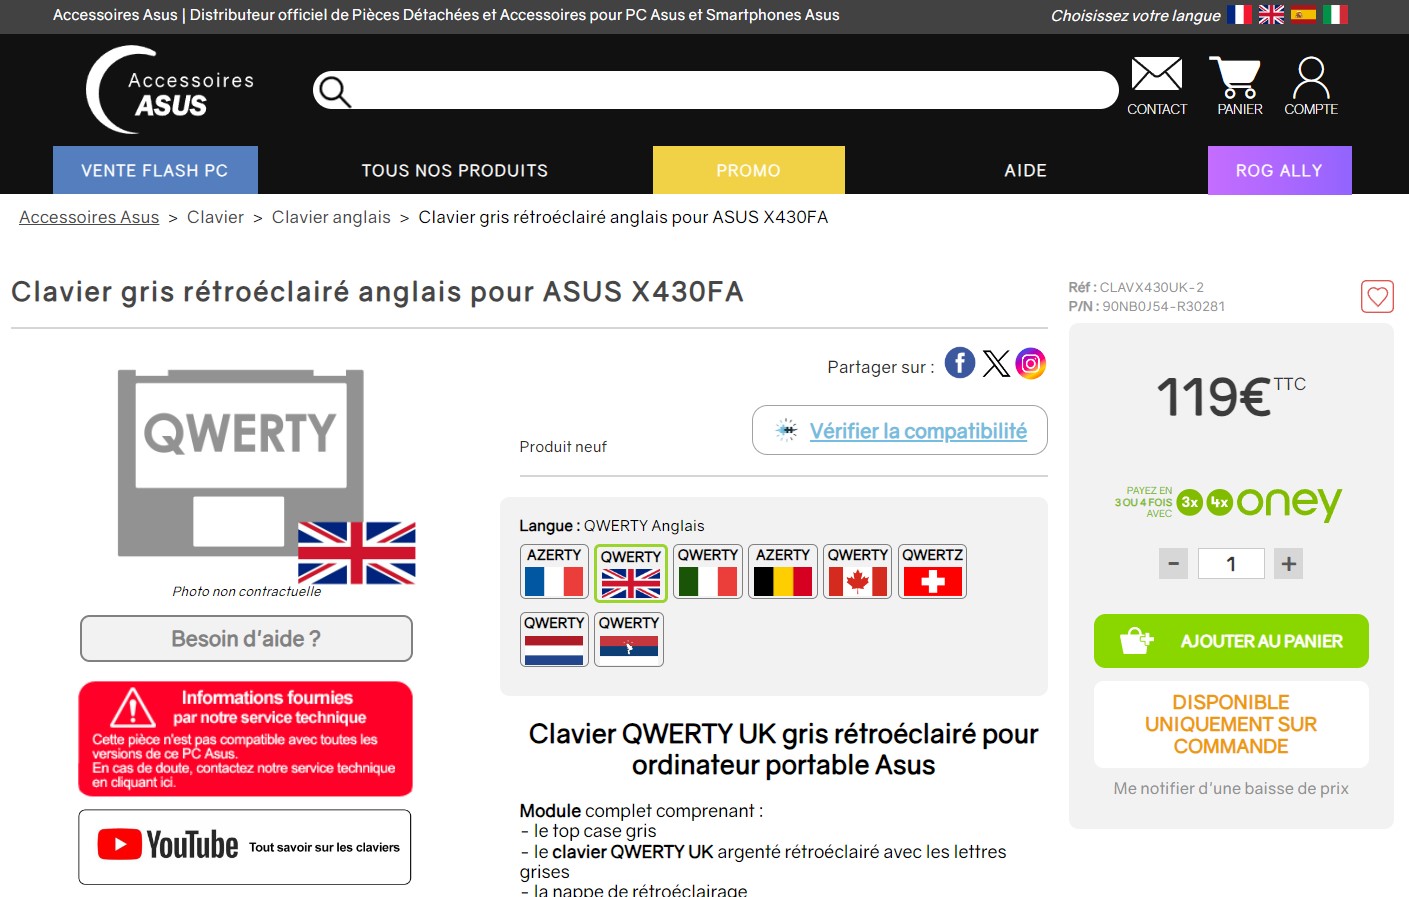
Task: Click the product title heading
Action: pyautogui.click(x=378, y=292)
